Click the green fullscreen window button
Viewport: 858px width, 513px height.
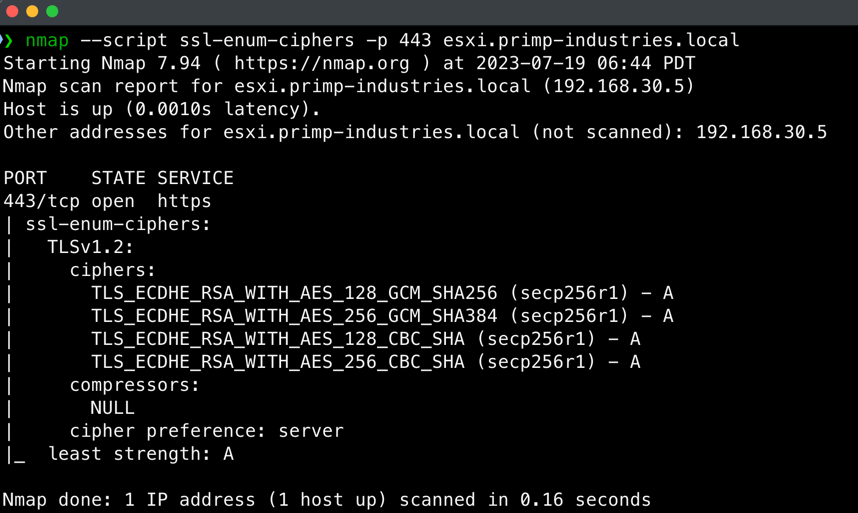52,11
